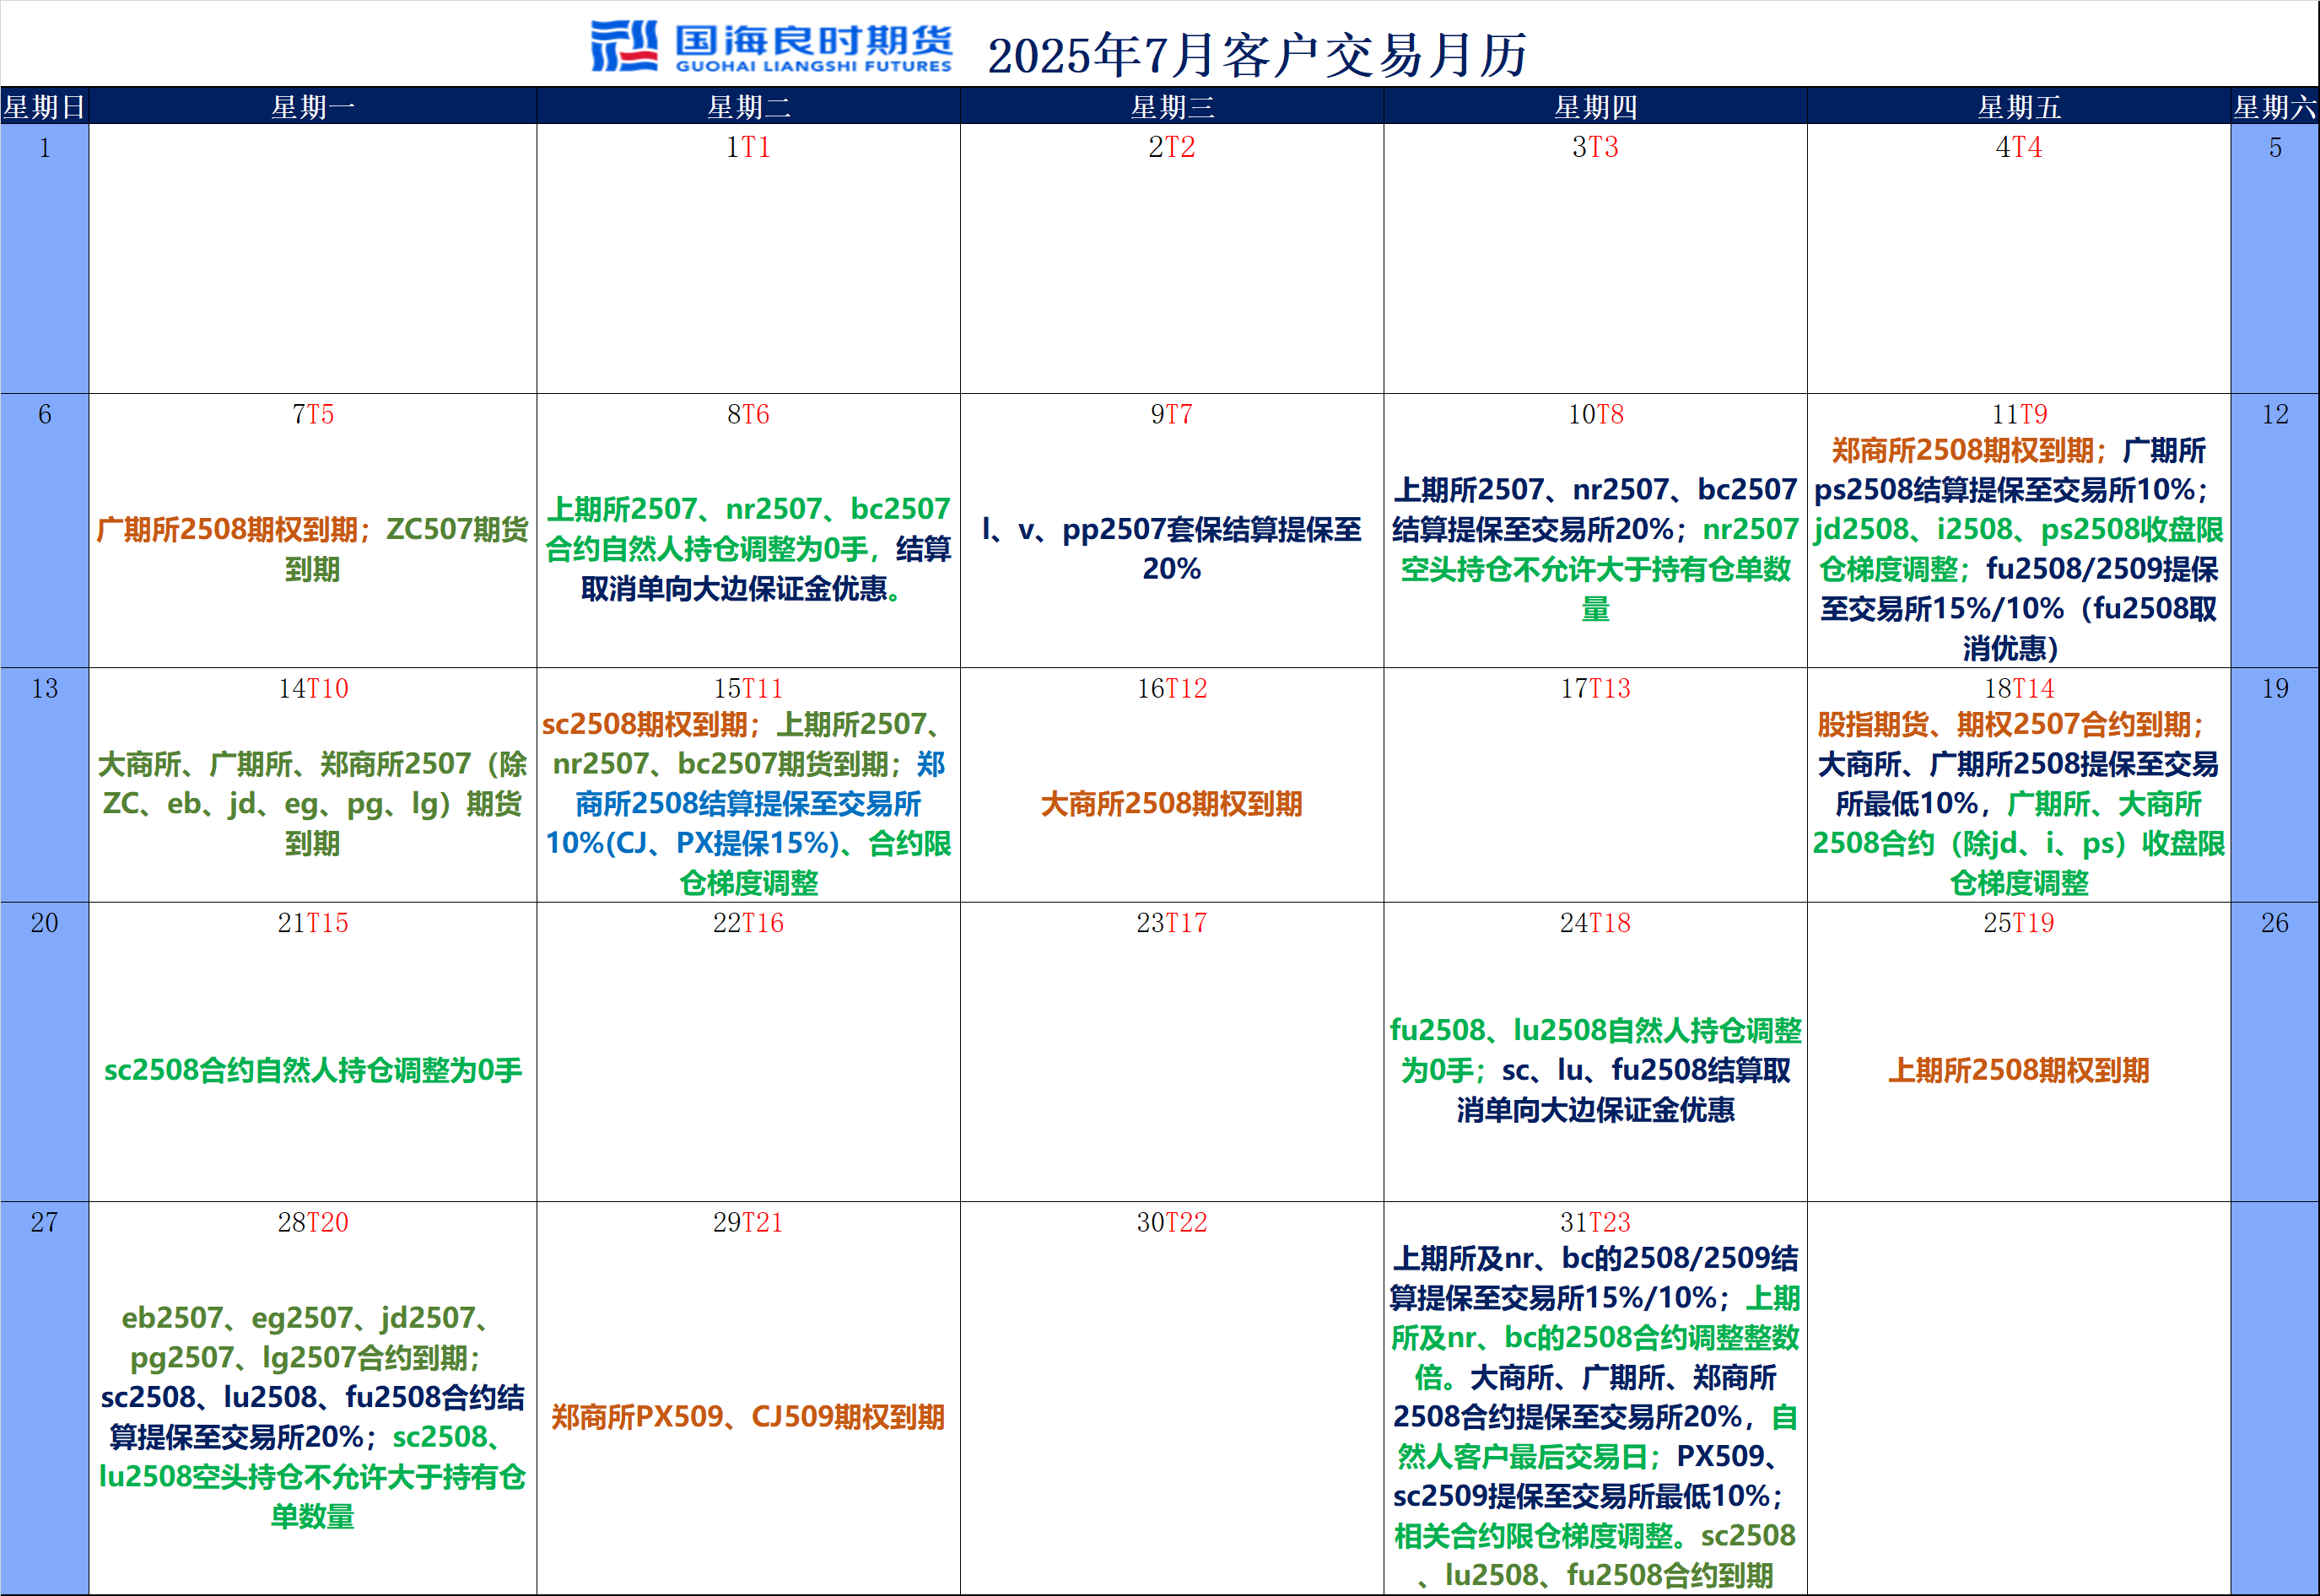Click the Sunday date 20
This screenshot has height=1596, width=2320.
coord(44,923)
